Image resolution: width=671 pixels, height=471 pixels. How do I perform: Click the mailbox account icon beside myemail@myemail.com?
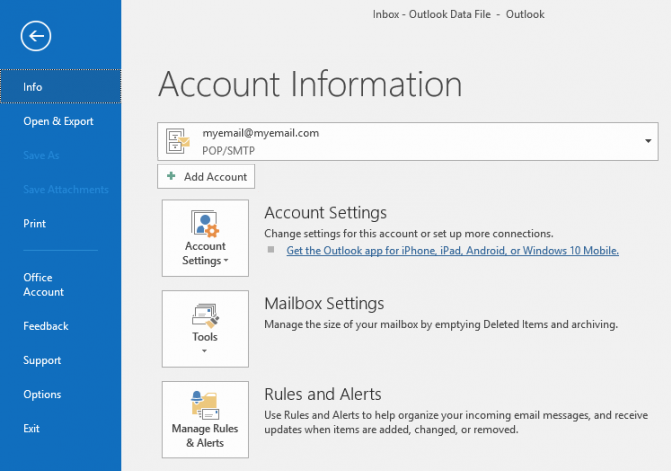click(x=178, y=141)
